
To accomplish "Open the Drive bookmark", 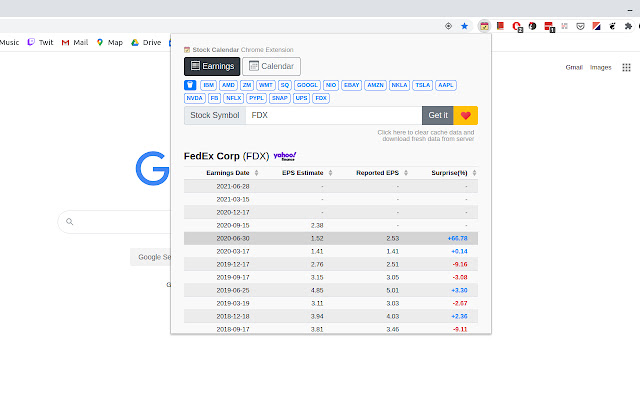I will point(146,42).
